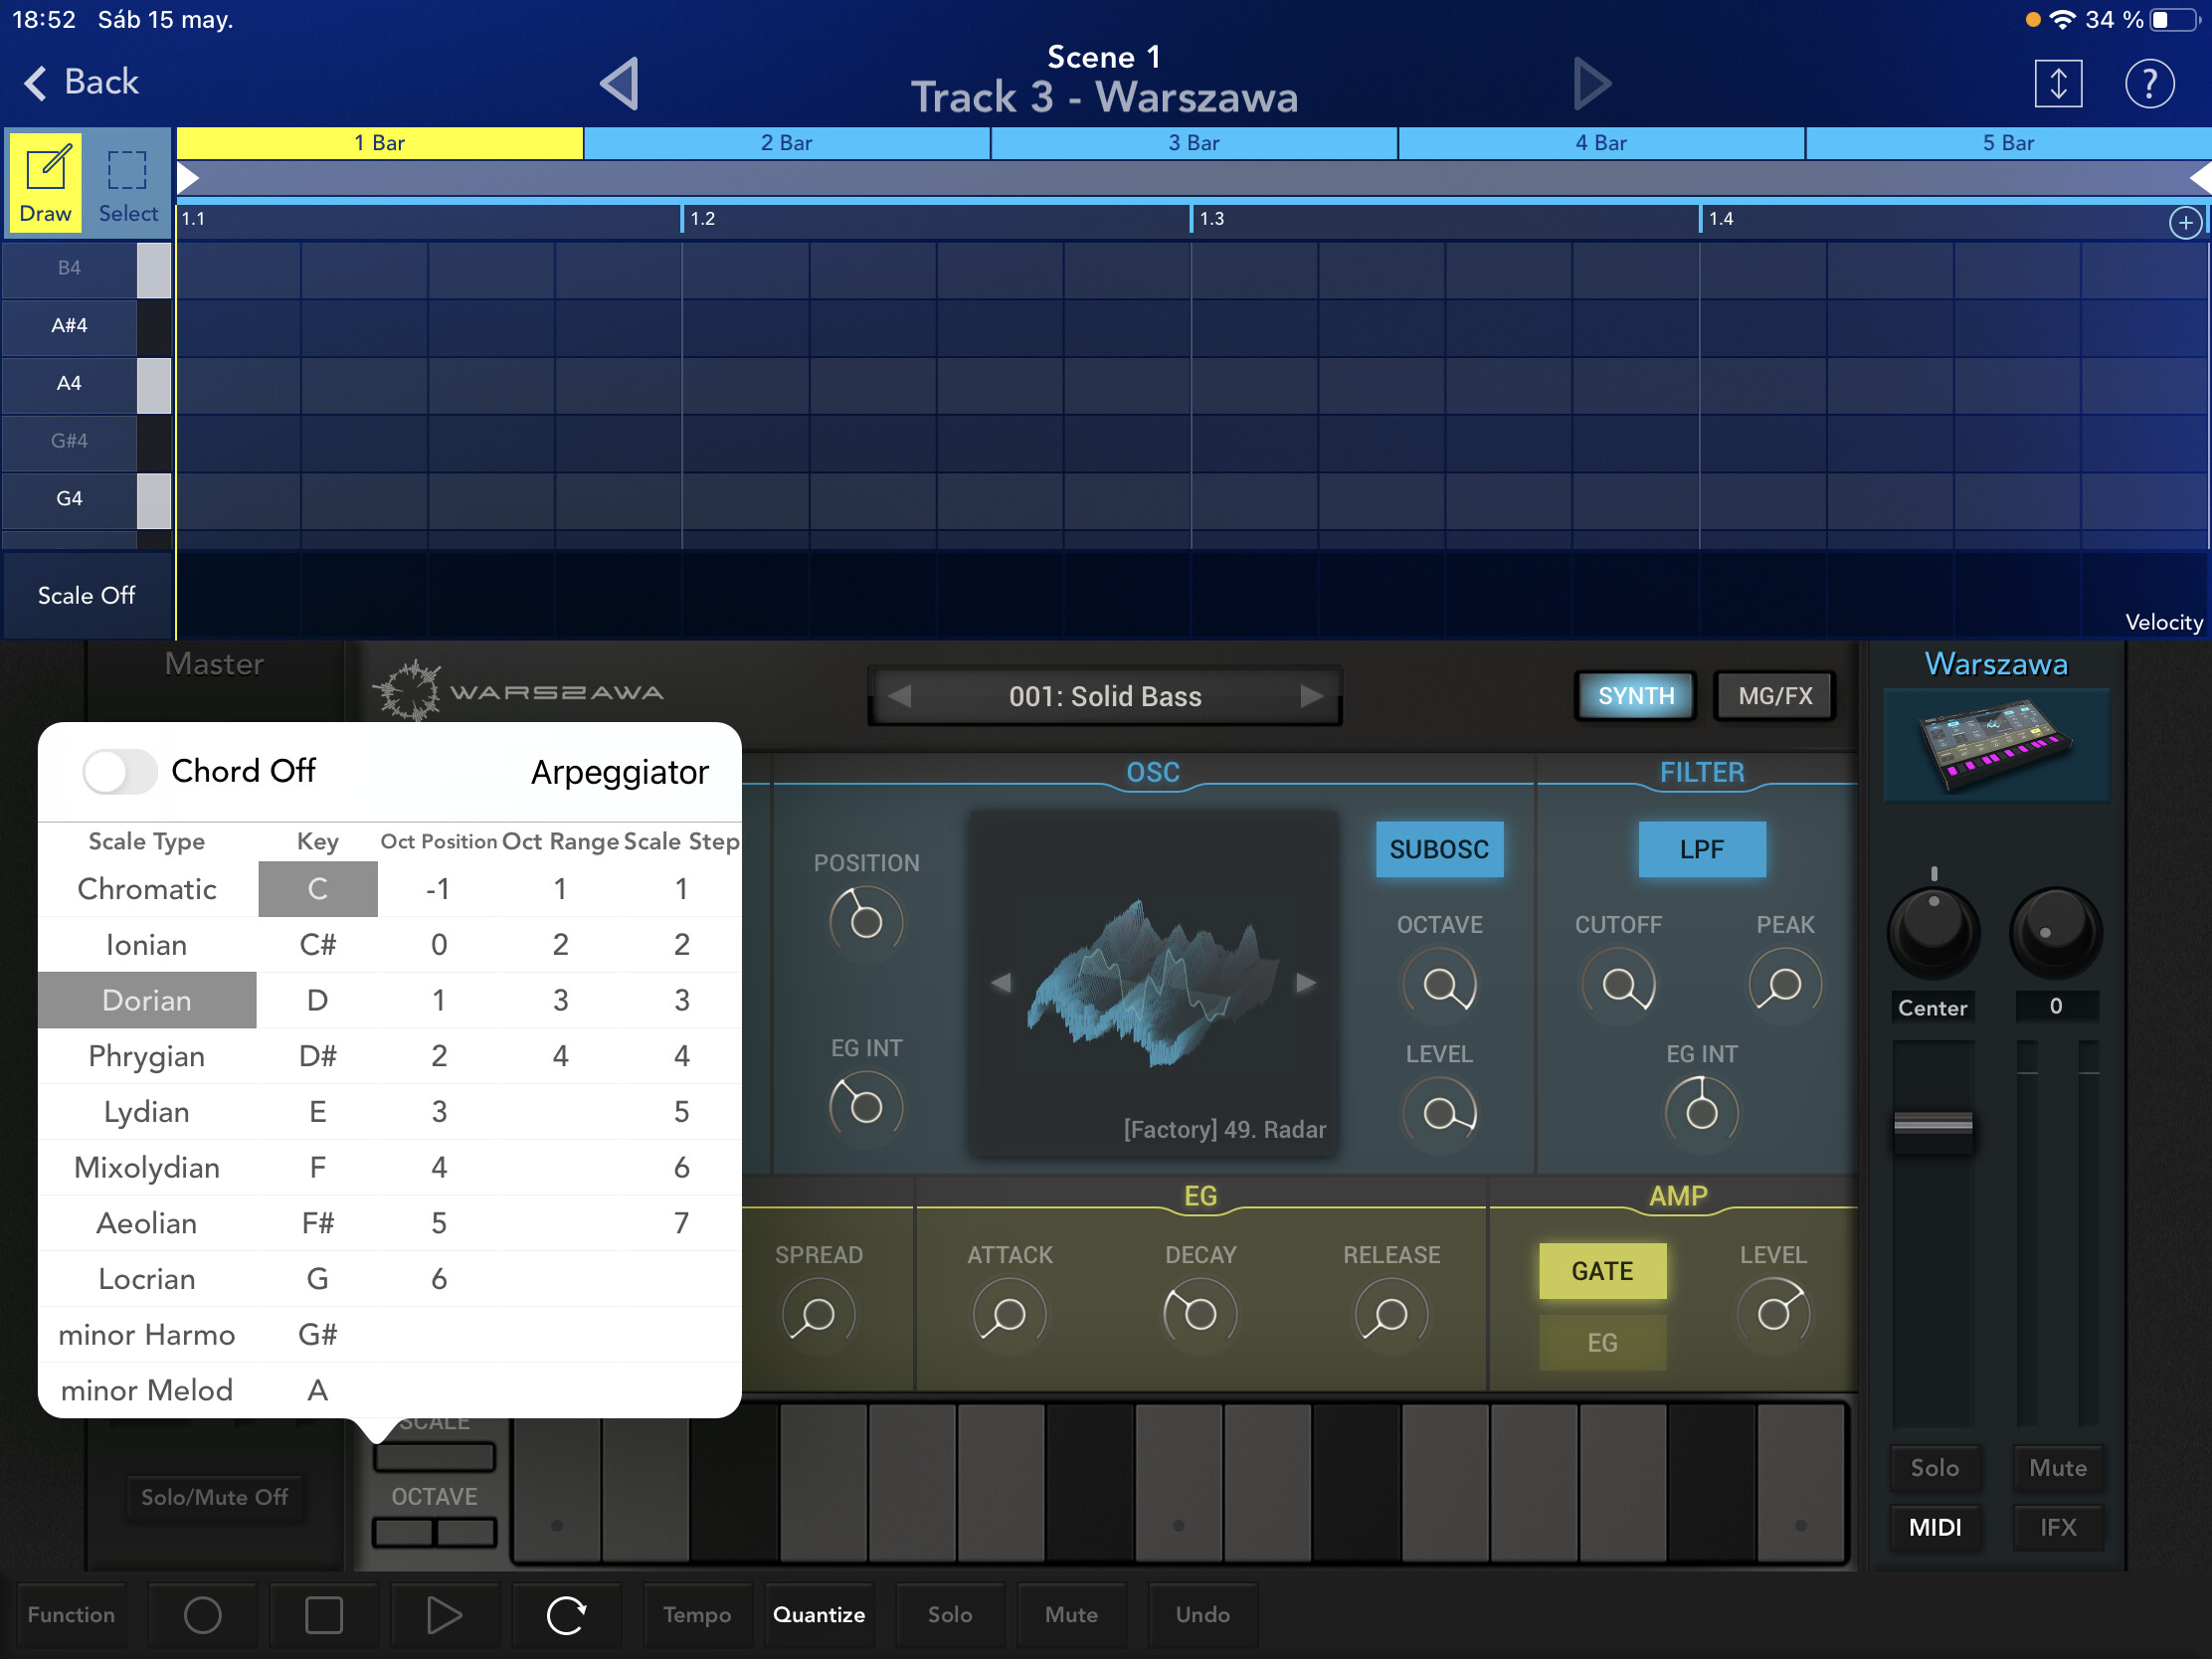Start playback with the play triangle
The width and height of the screenshot is (2212, 1659).
pos(445,1614)
